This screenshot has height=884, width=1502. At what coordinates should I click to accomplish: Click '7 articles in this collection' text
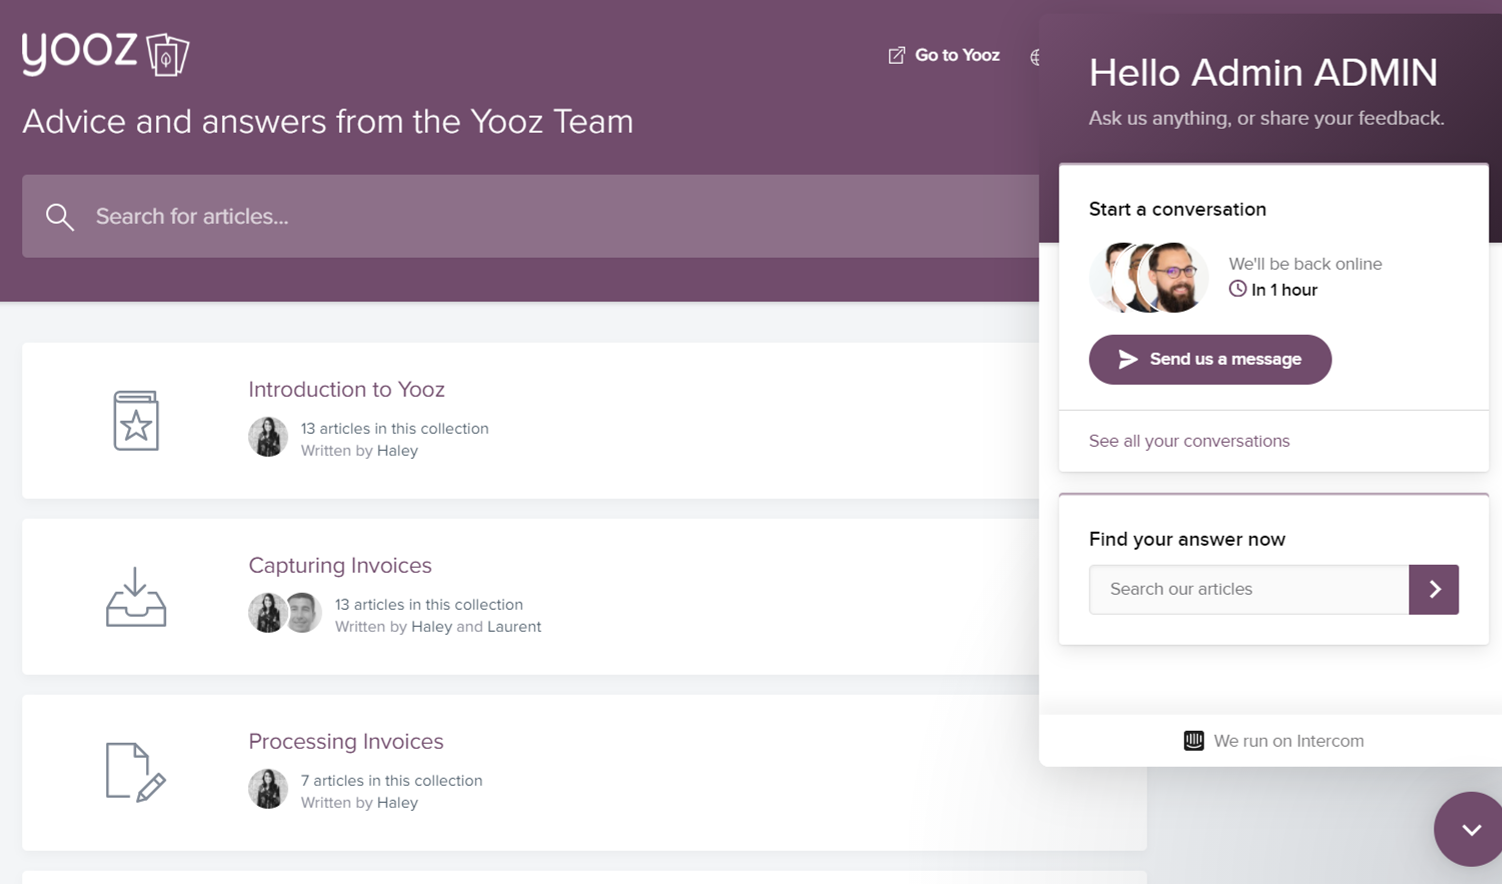coord(392,780)
